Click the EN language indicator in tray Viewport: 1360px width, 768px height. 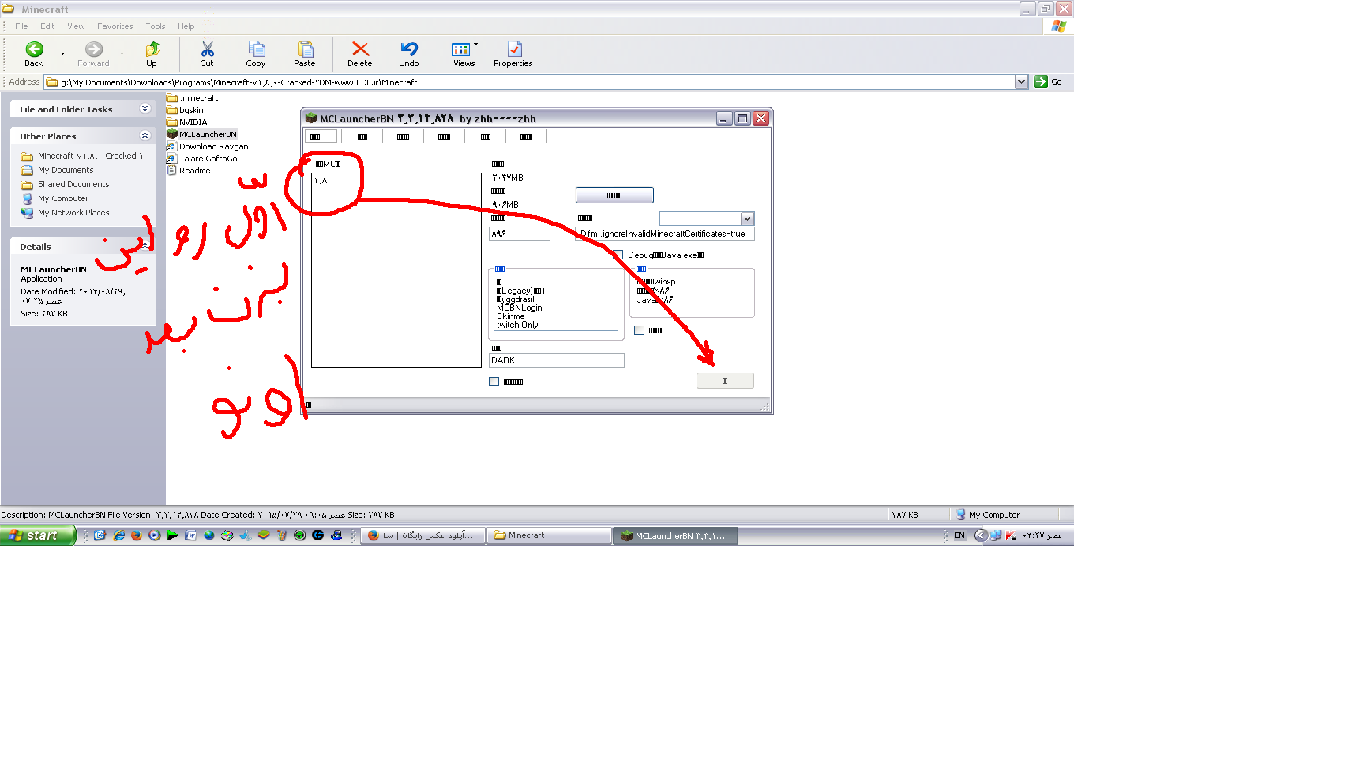coord(959,536)
